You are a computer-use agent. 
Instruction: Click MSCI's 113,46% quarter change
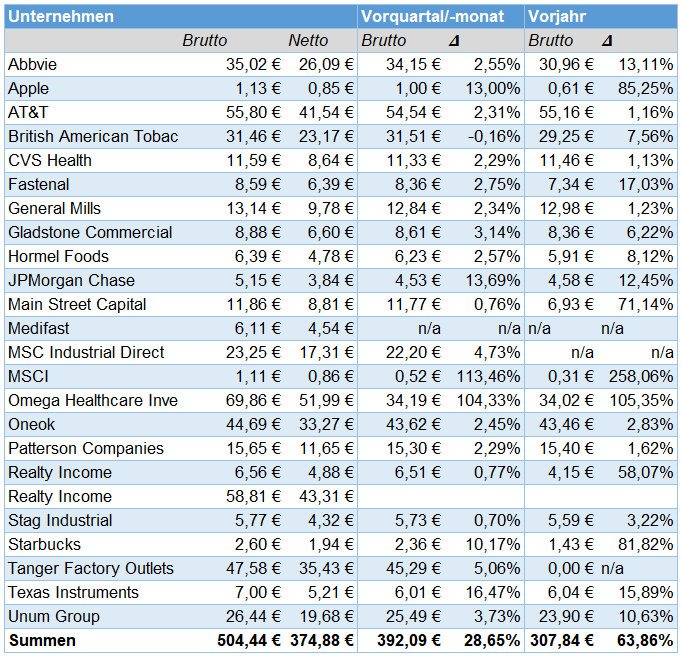488,376
